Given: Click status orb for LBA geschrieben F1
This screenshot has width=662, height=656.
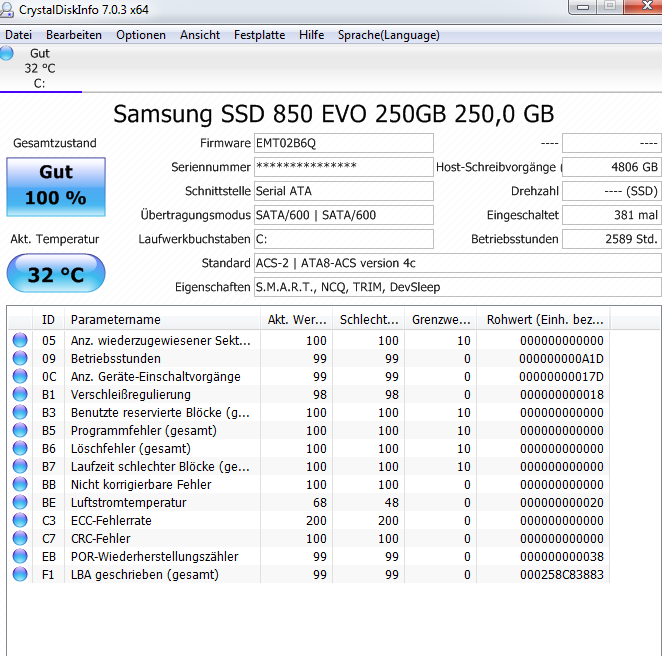Looking at the screenshot, I should pos(20,574).
